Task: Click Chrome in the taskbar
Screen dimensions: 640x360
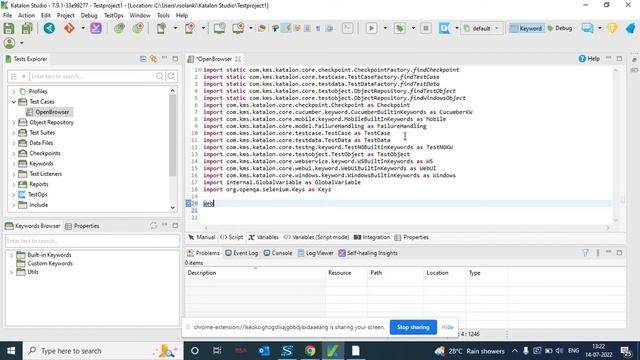Action: click(310, 351)
